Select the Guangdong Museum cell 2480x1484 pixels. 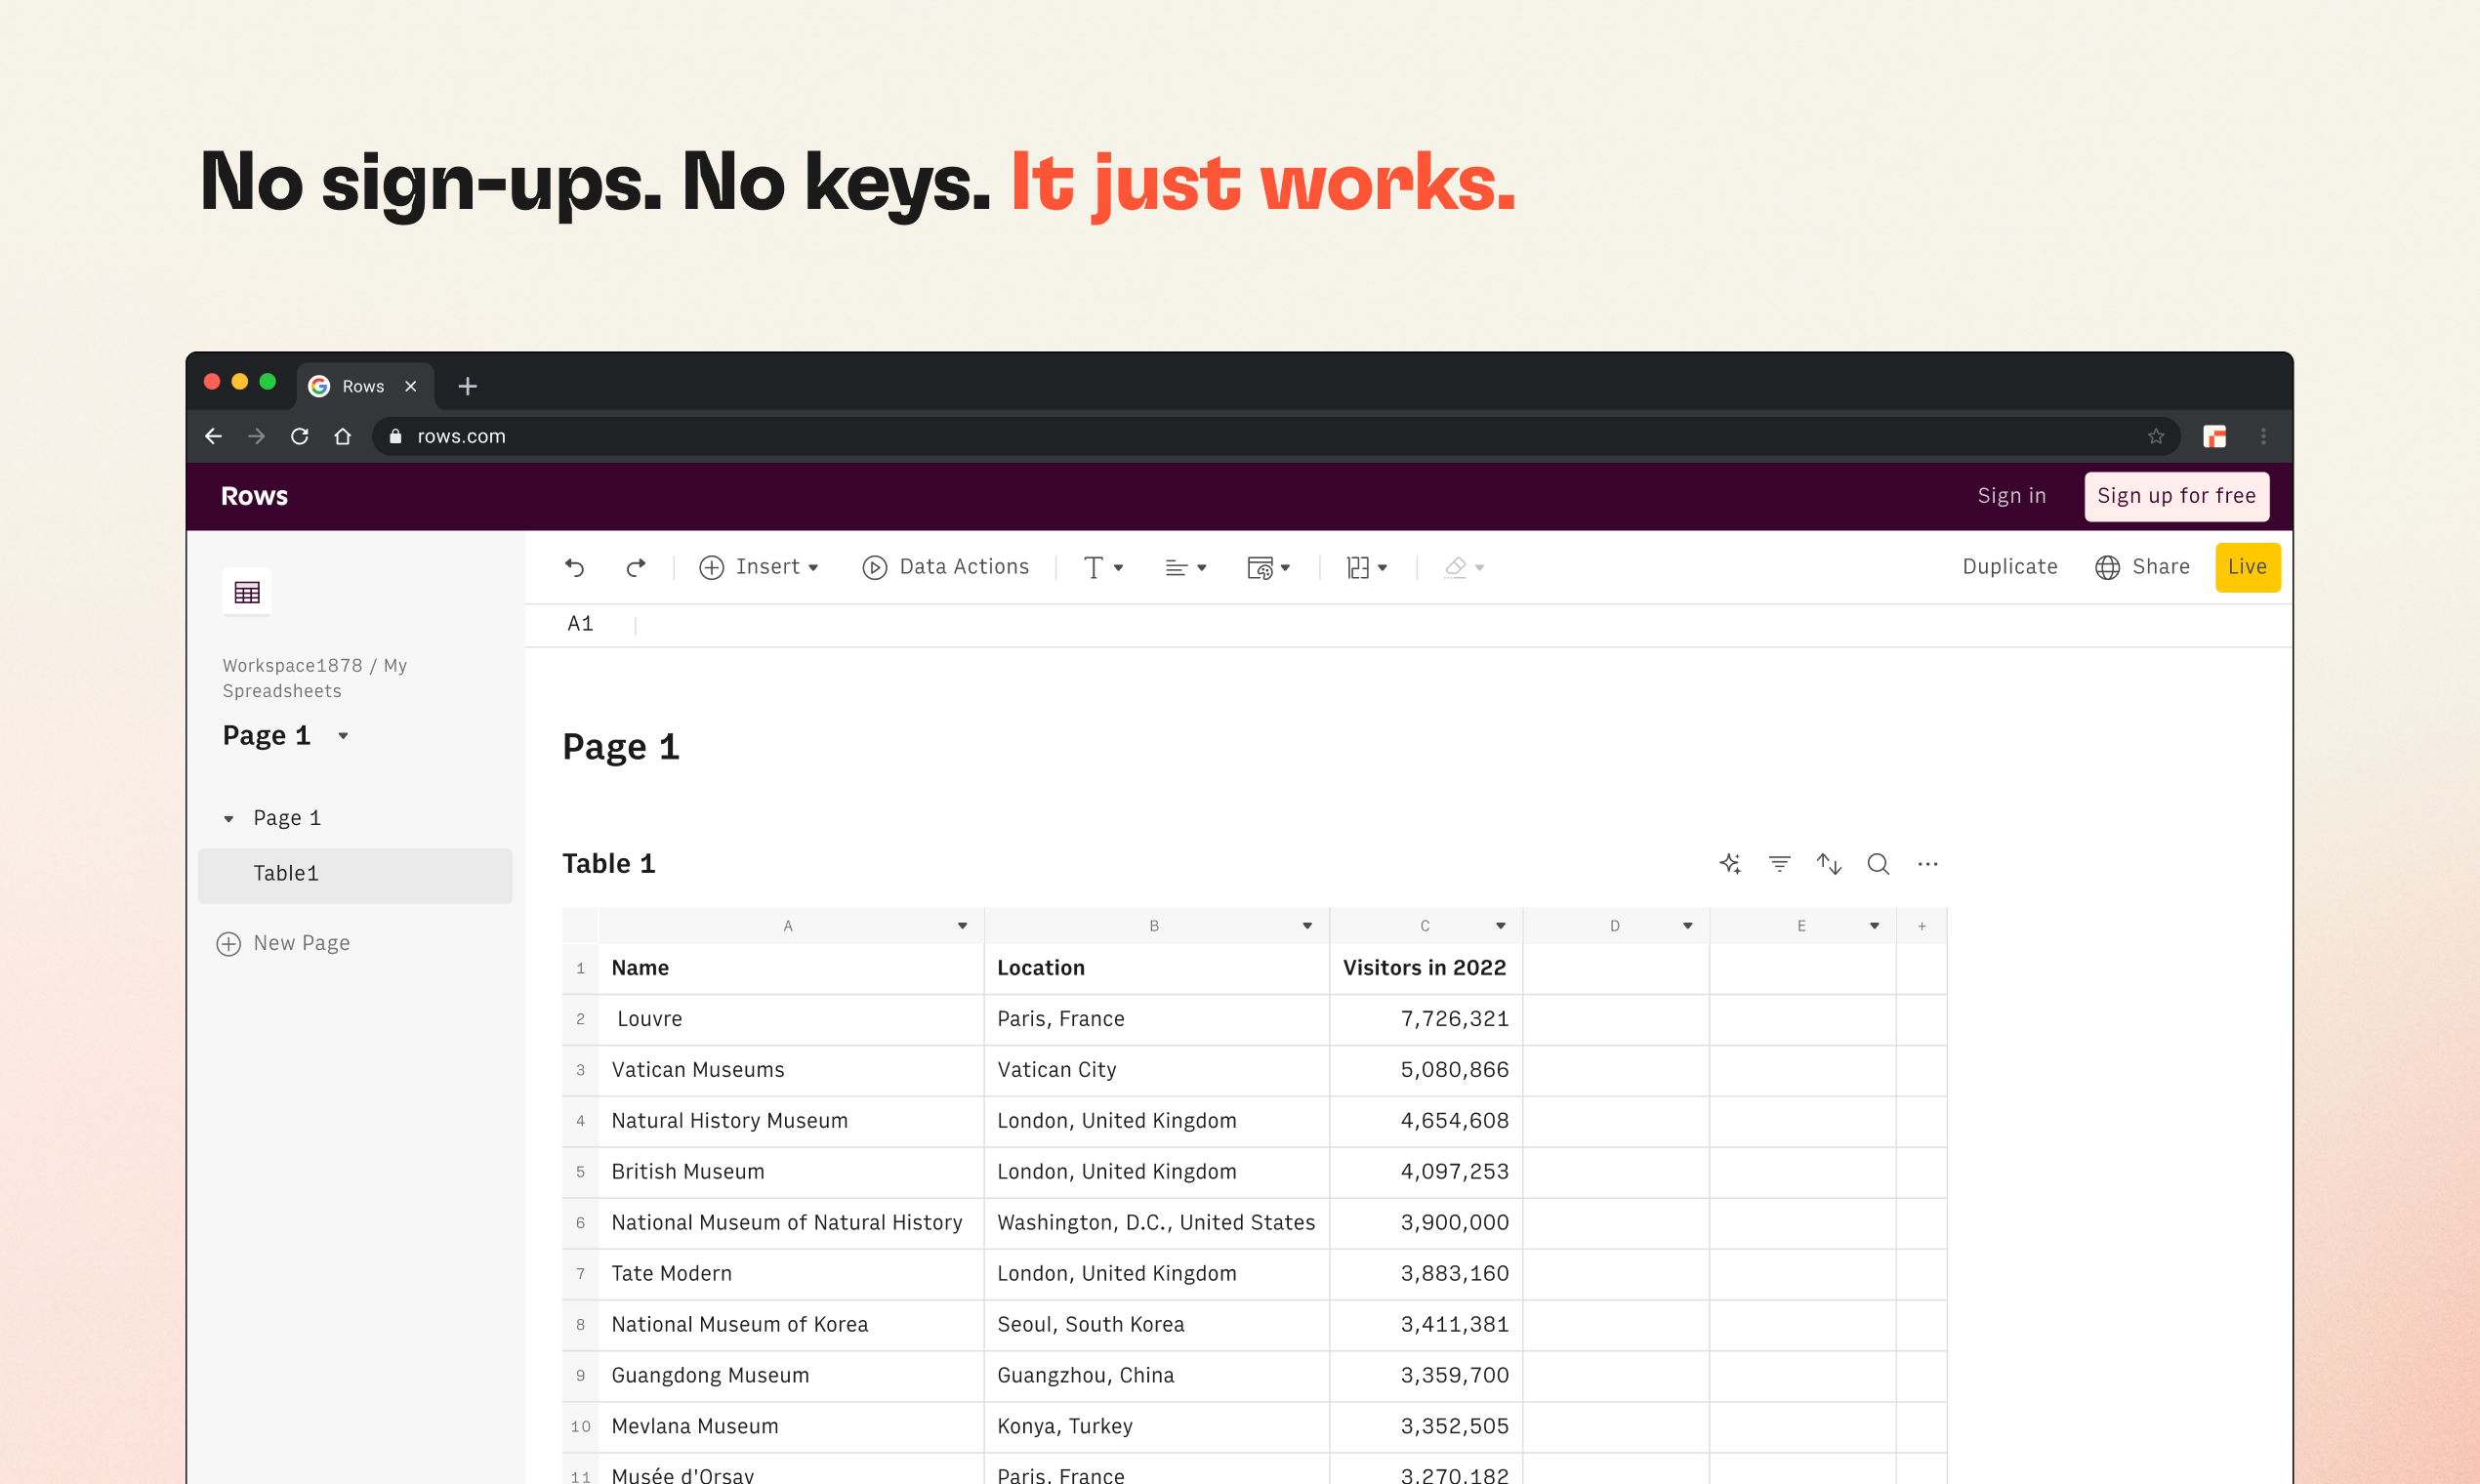click(x=791, y=1376)
